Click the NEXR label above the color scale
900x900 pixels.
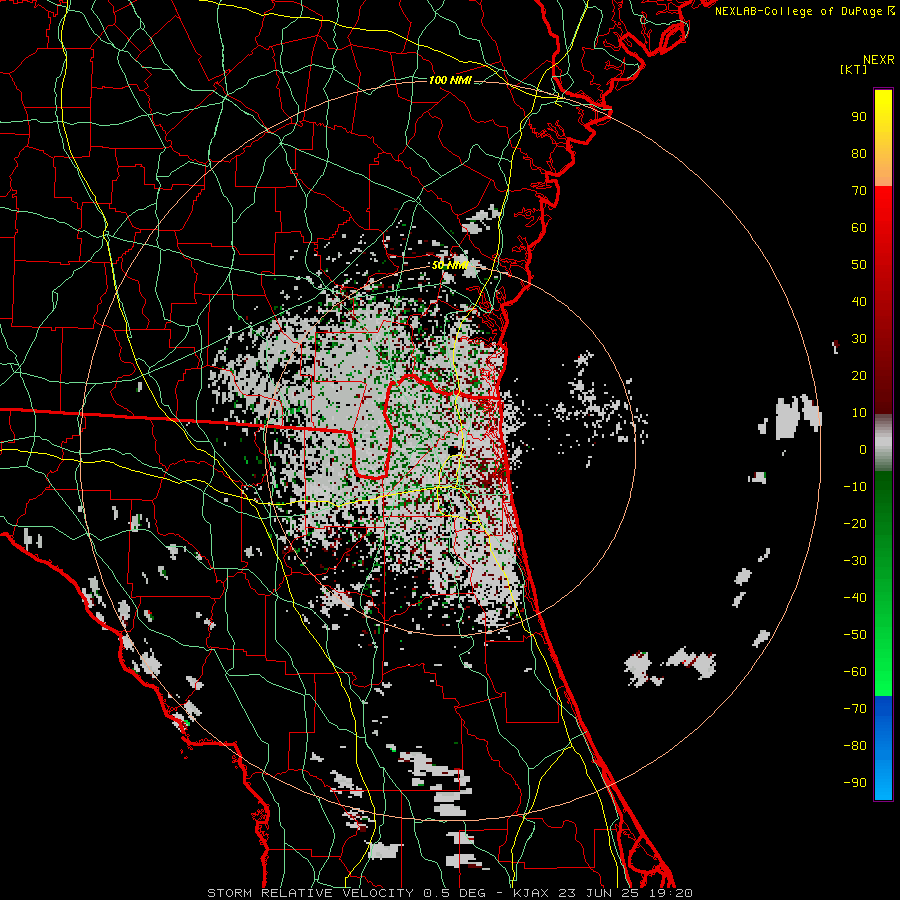point(879,60)
